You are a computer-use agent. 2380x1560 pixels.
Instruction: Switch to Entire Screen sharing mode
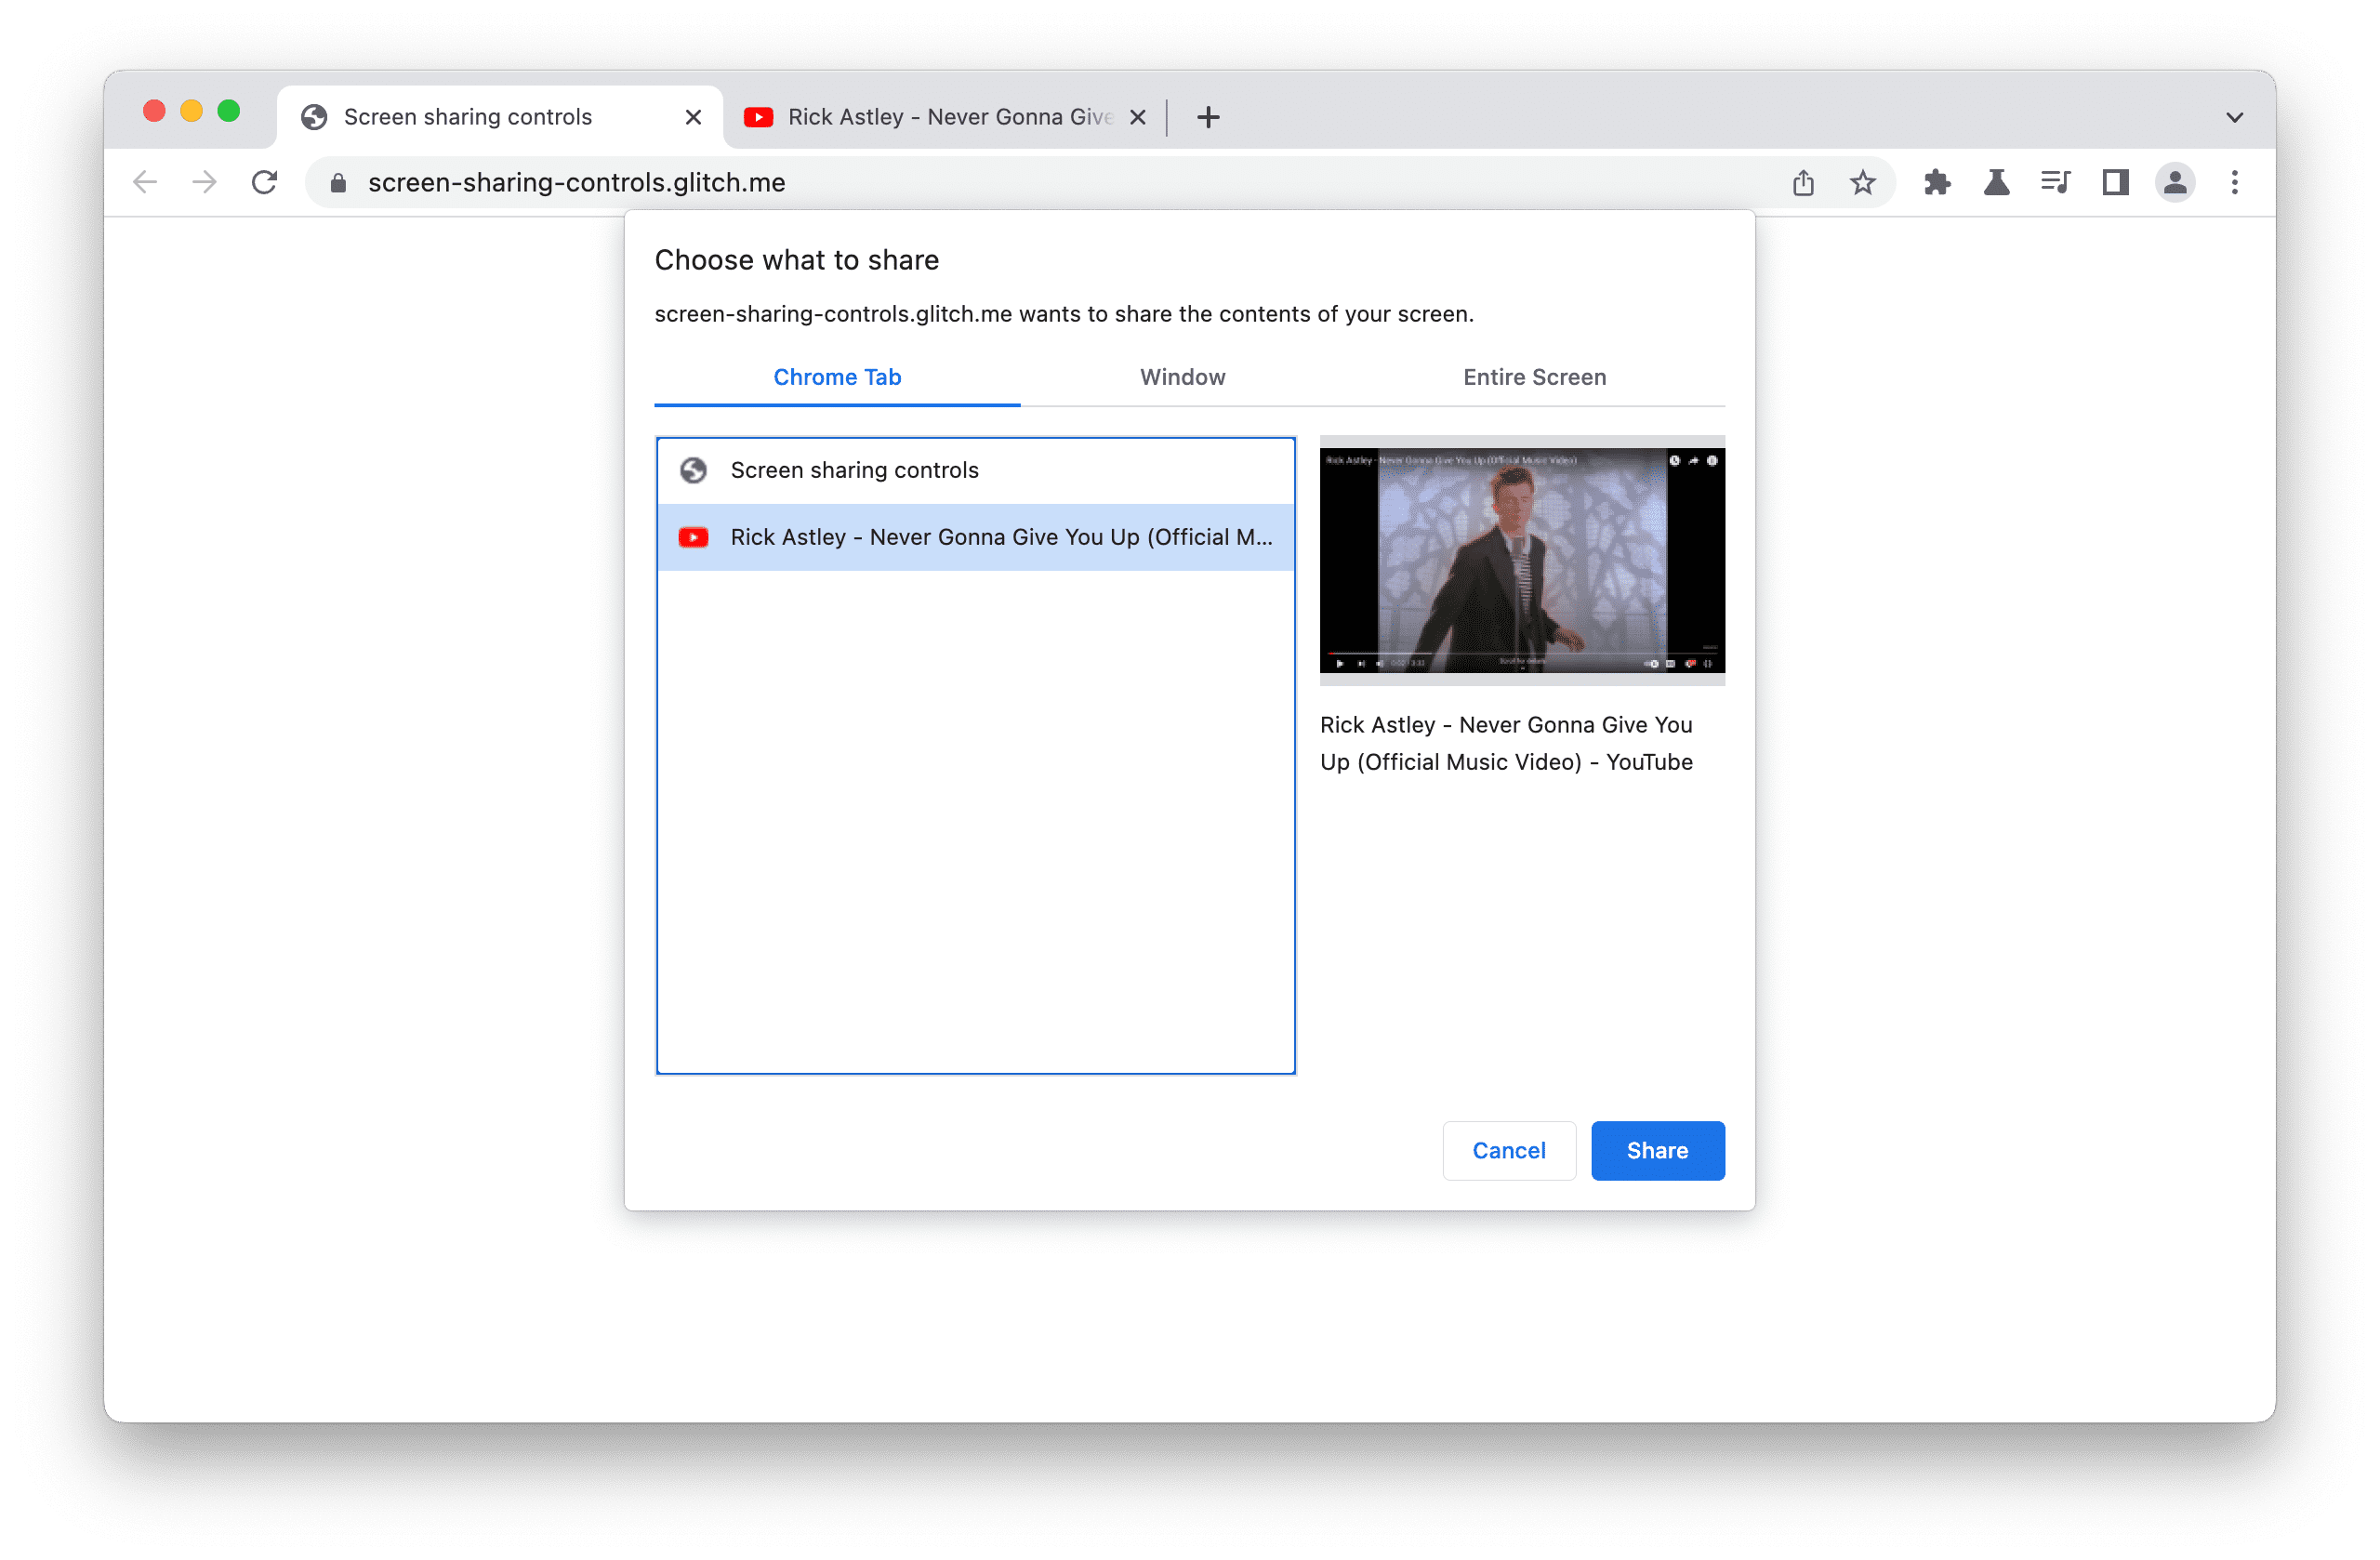click(1532, 377)
